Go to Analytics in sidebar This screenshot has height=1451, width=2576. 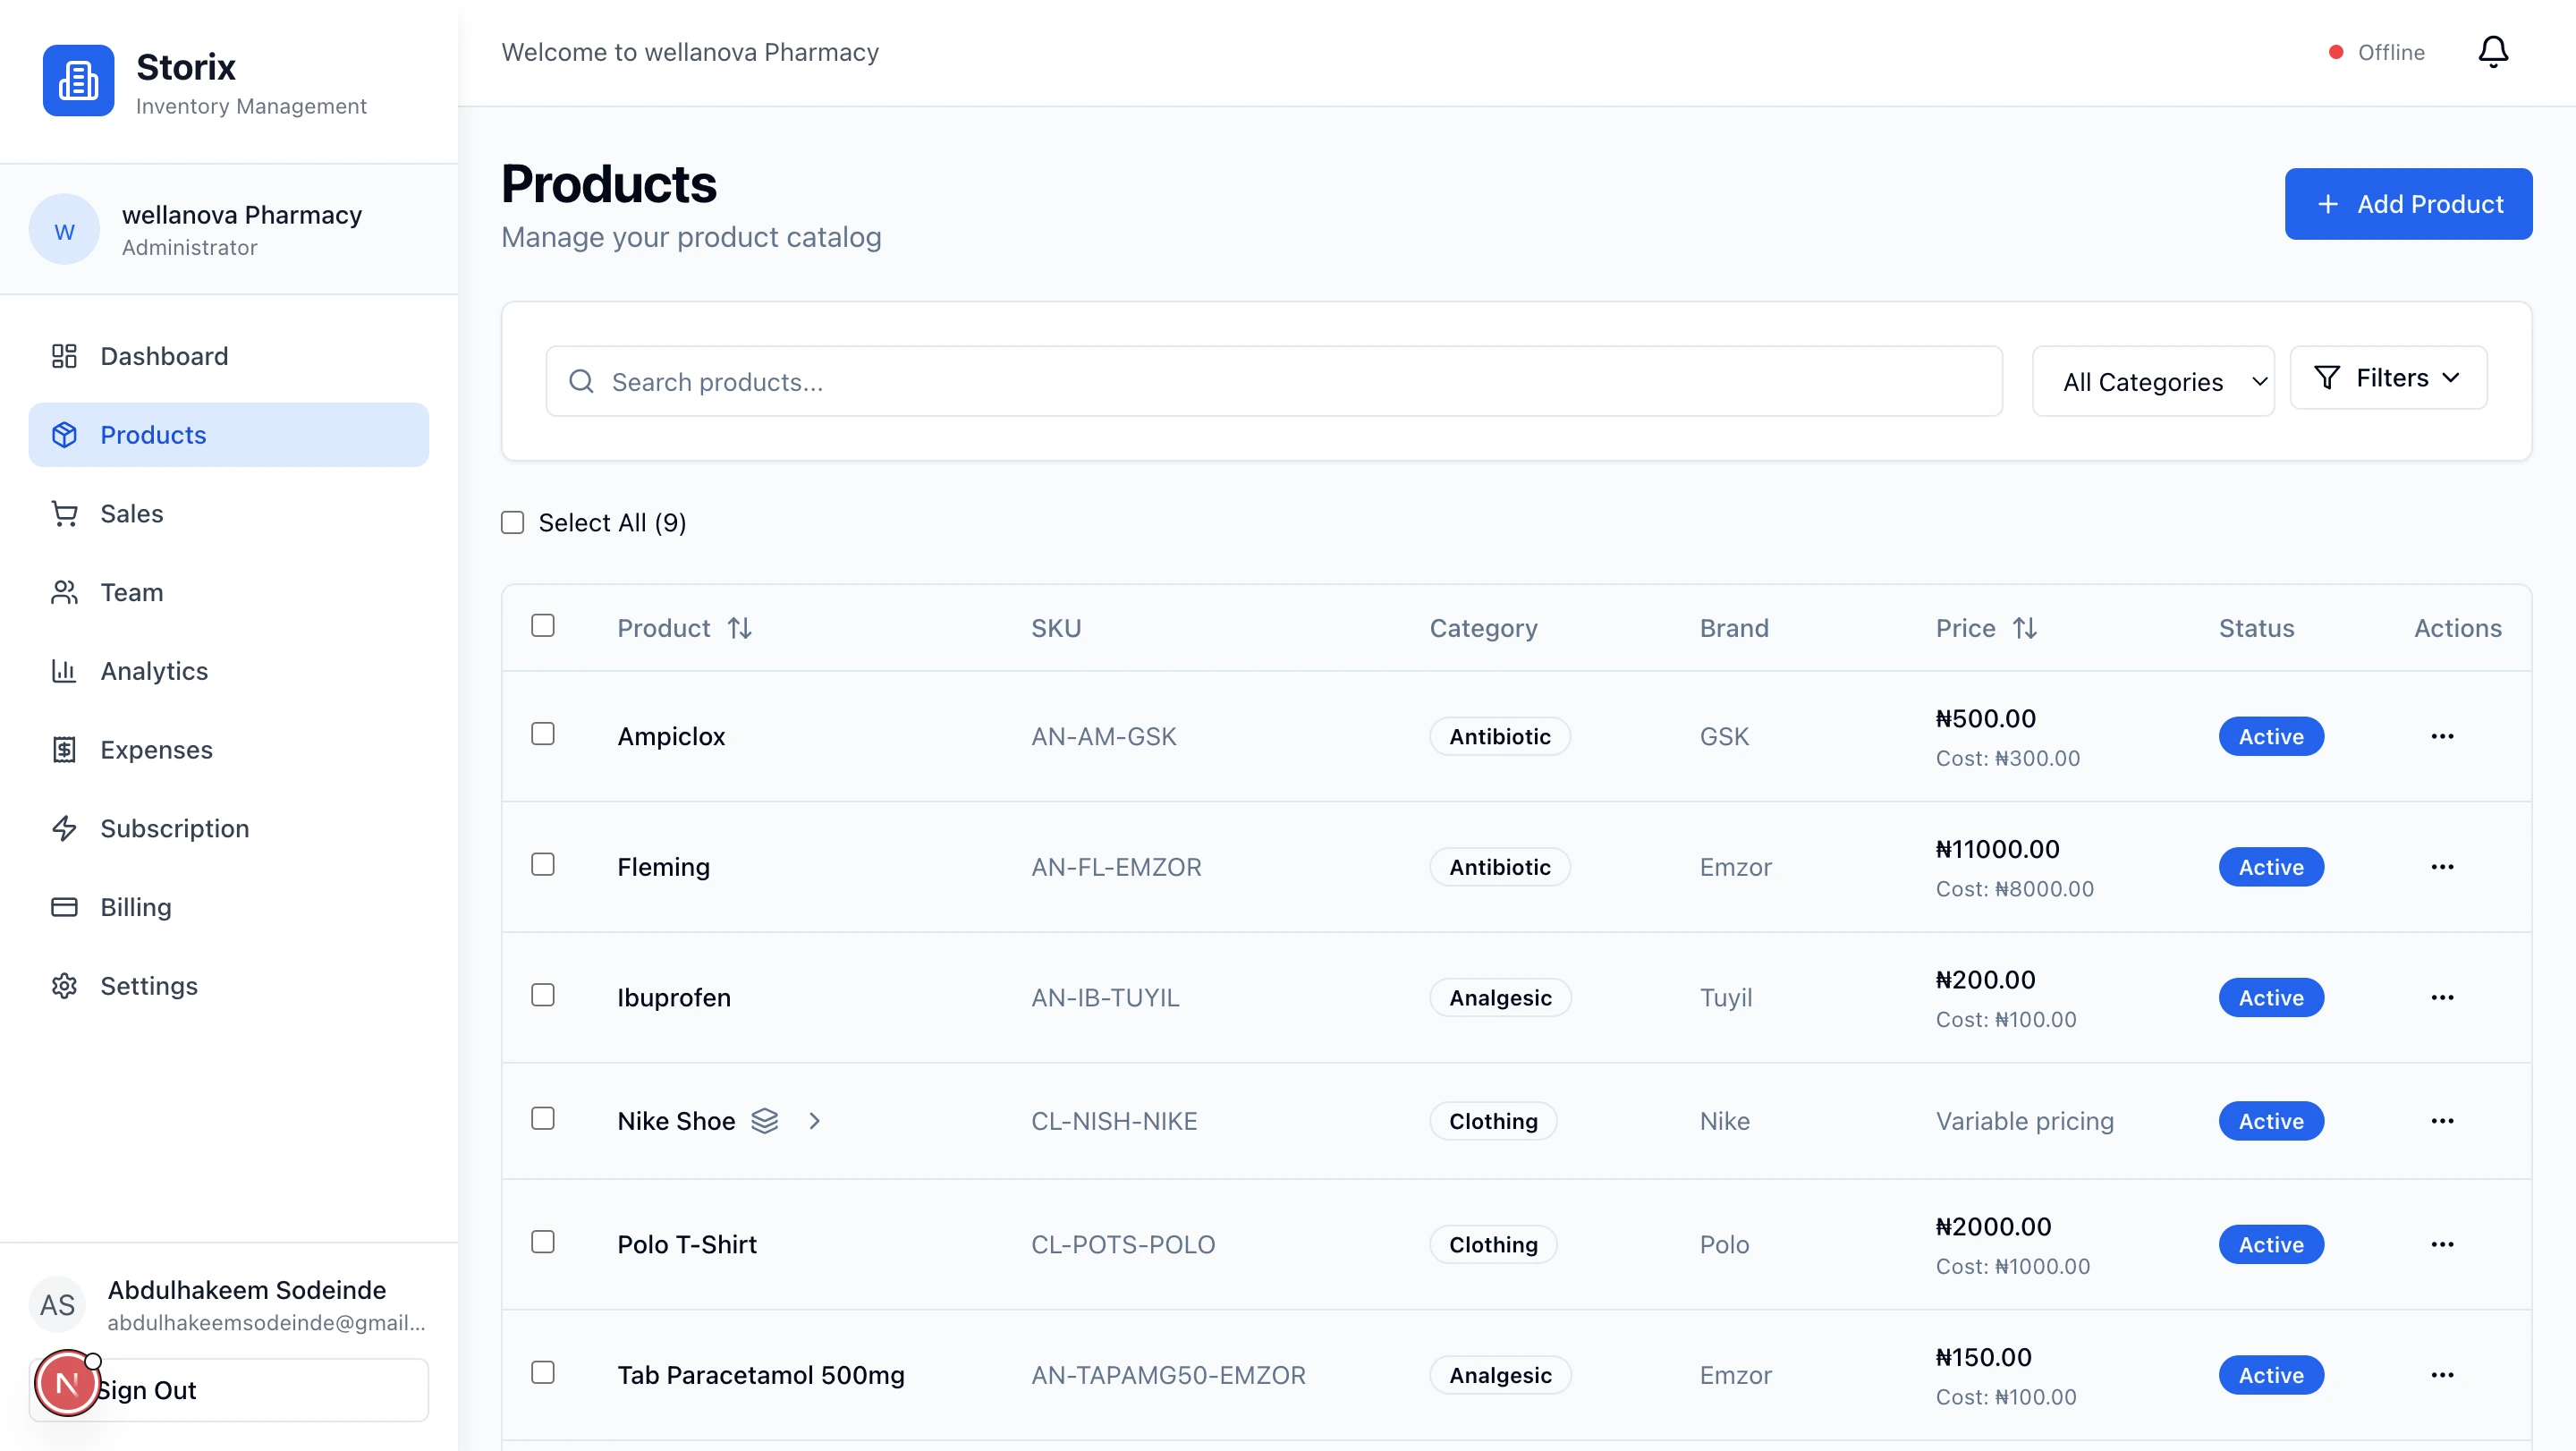(154, 671)
